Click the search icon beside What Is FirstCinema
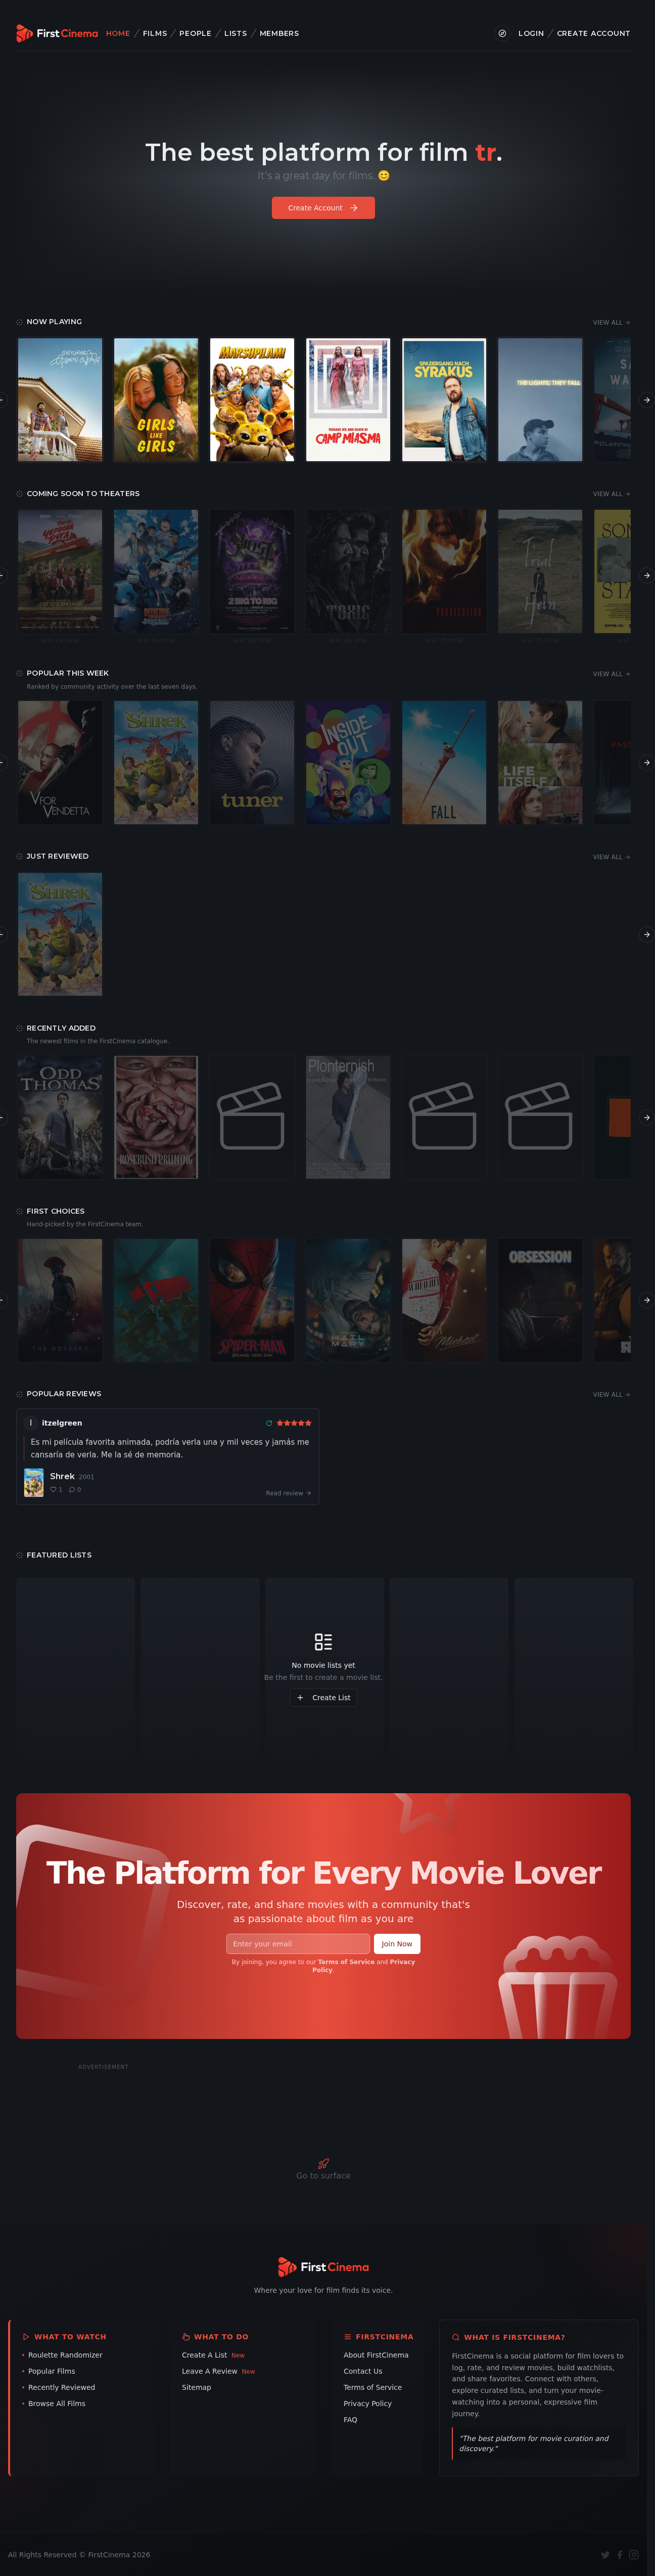Screen dimensions: 655x2576 tap(456, 2338)
